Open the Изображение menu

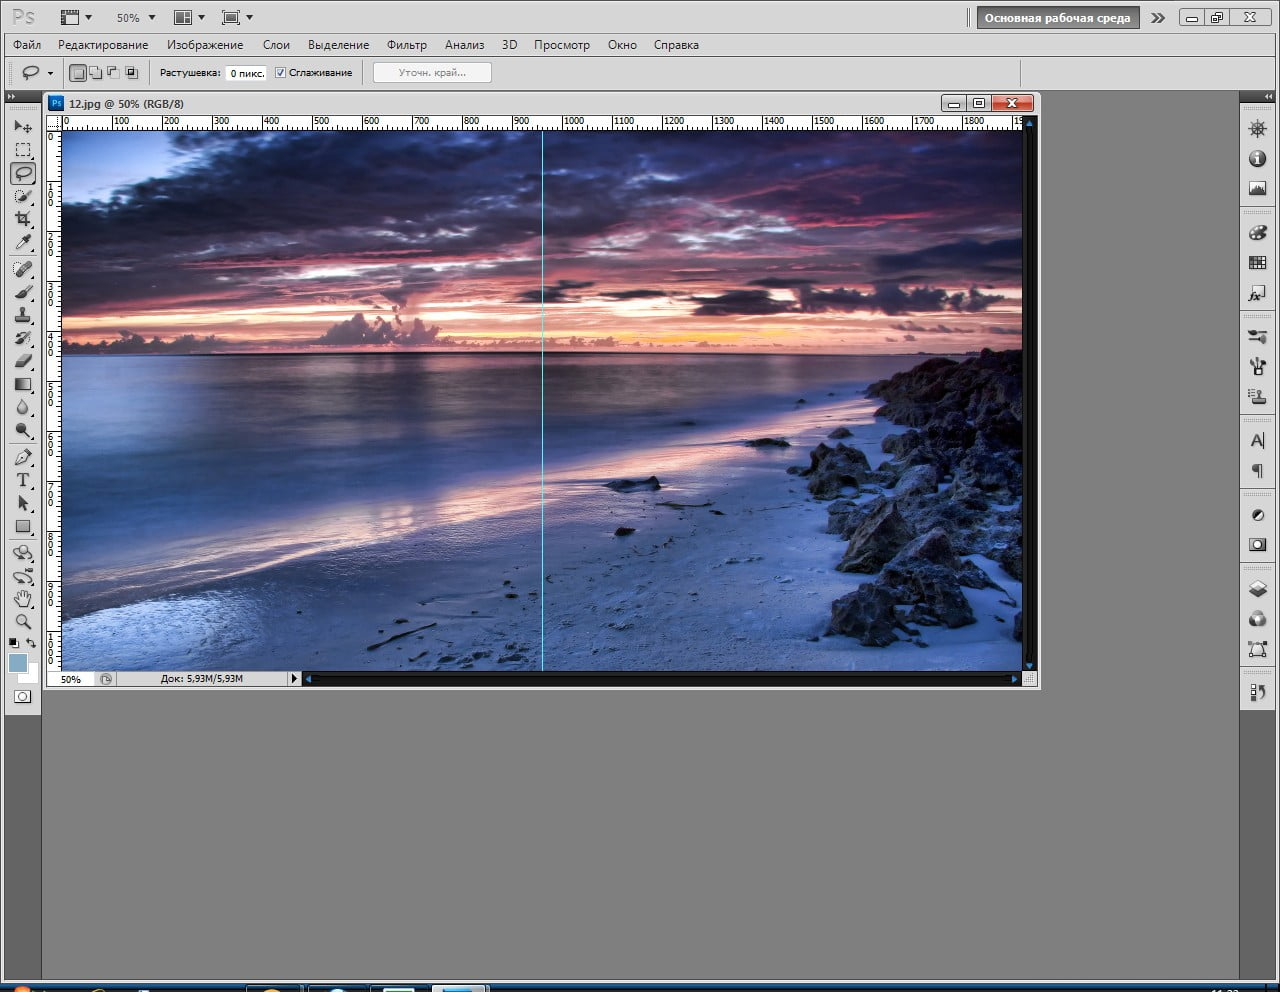click(x=205, y=45)
